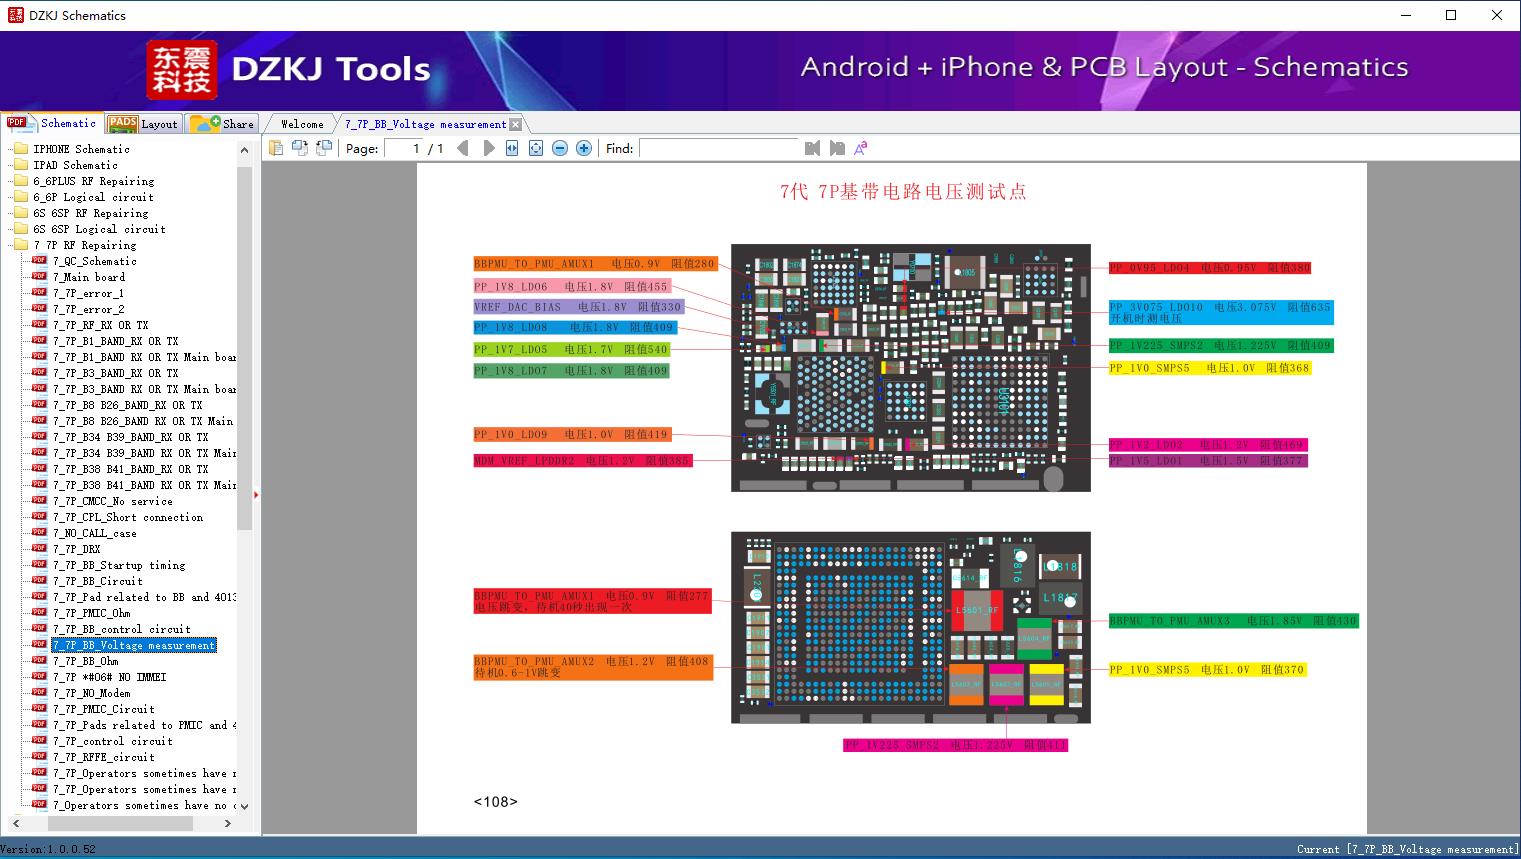
Task: Toggle the match case icon
Action: pyautogui.click(x=860, y=148)
